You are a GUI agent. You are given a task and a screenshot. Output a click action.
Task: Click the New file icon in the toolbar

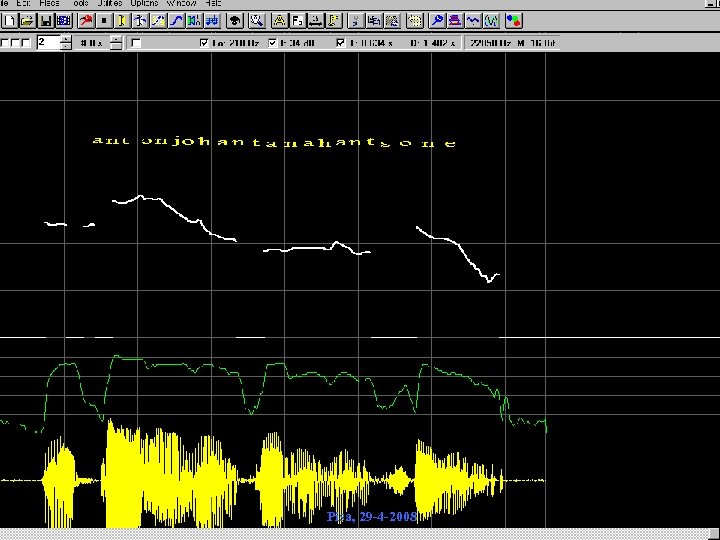click(10, 21)
